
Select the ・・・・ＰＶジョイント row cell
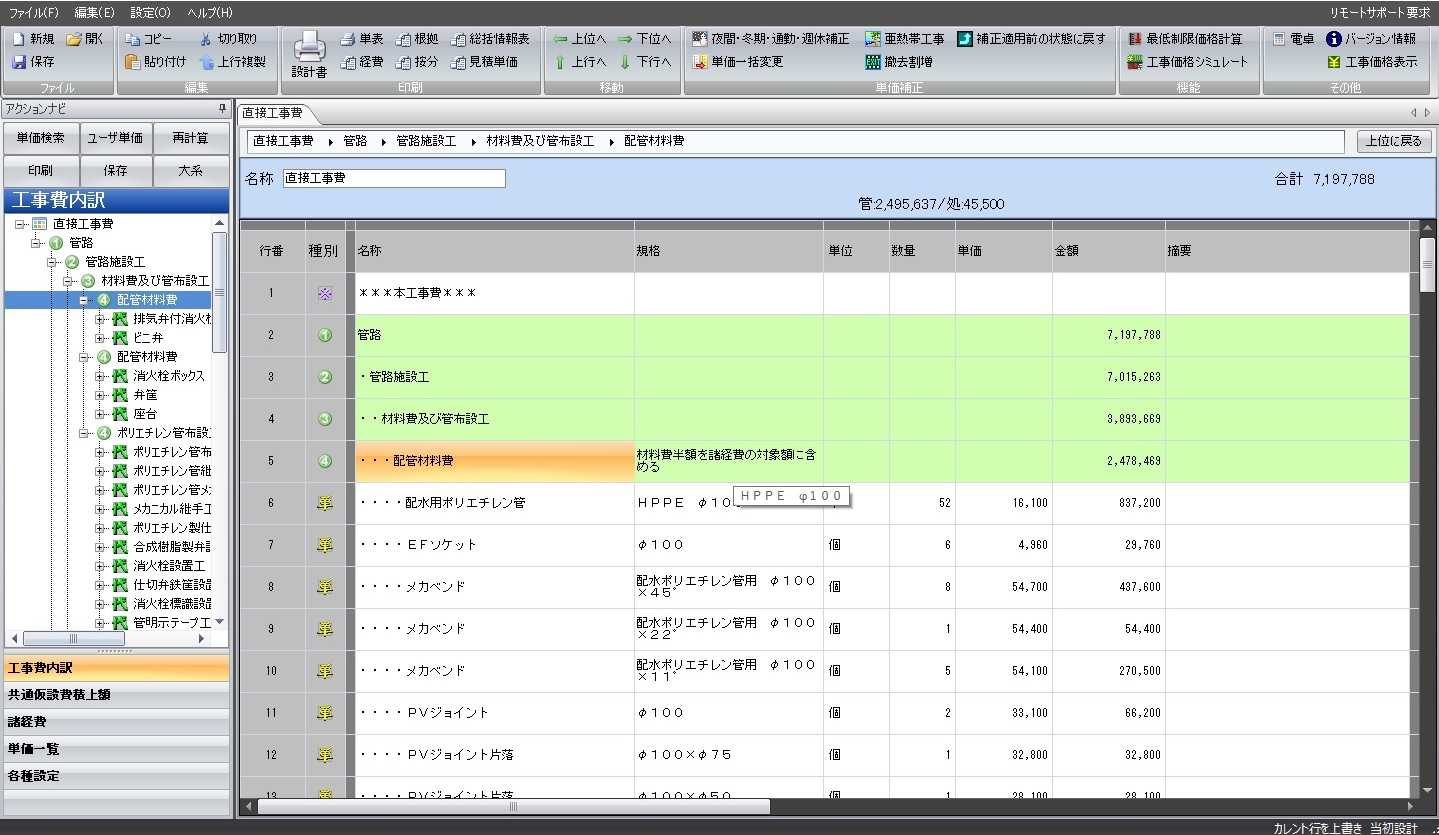[495, 713]
